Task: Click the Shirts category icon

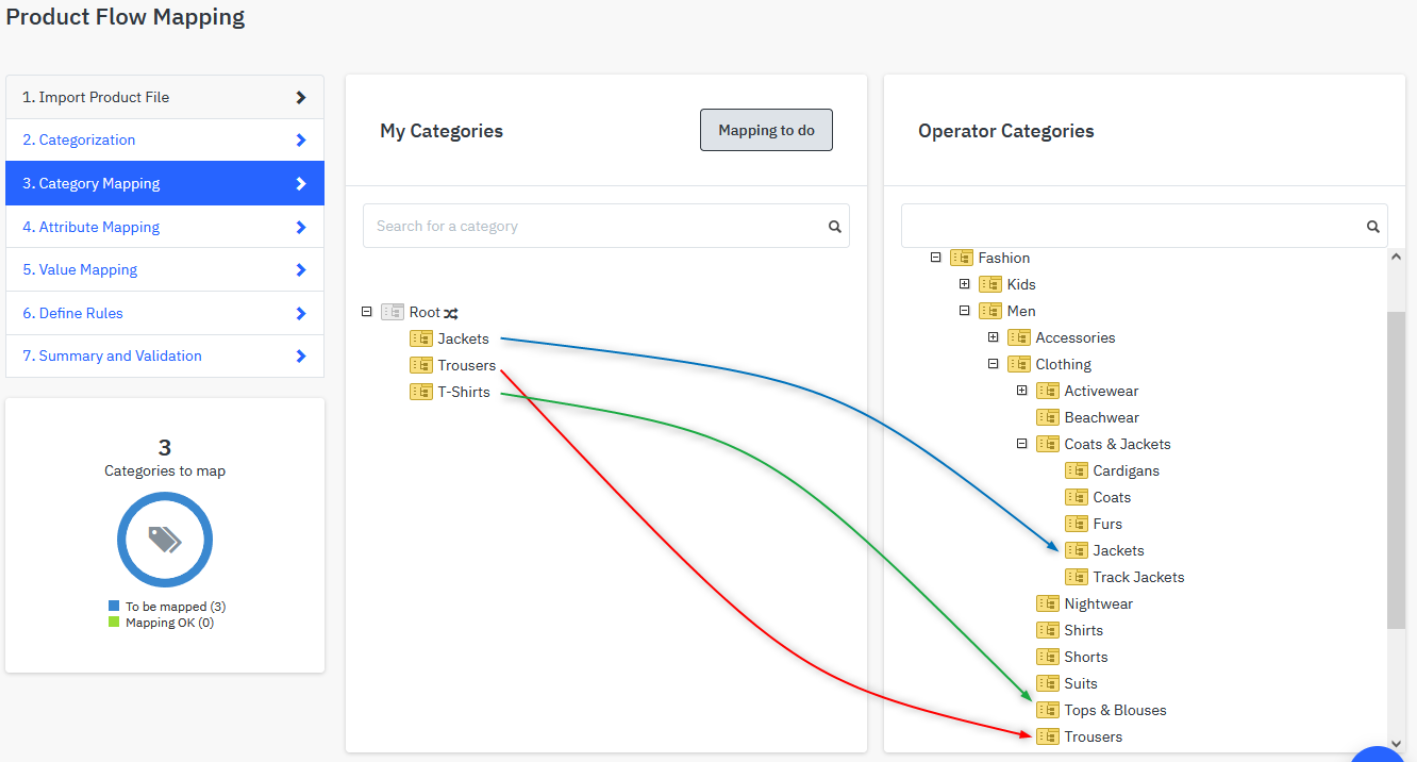Action: click(1048, 630)
